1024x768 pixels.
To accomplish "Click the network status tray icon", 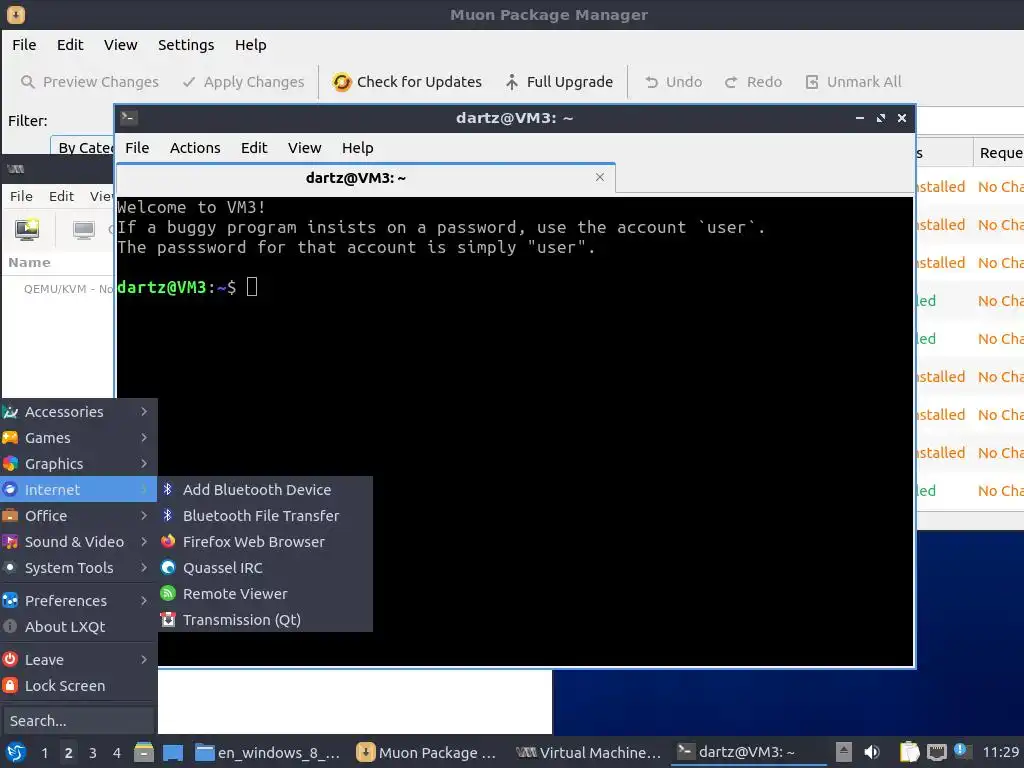I will [936, 752].
